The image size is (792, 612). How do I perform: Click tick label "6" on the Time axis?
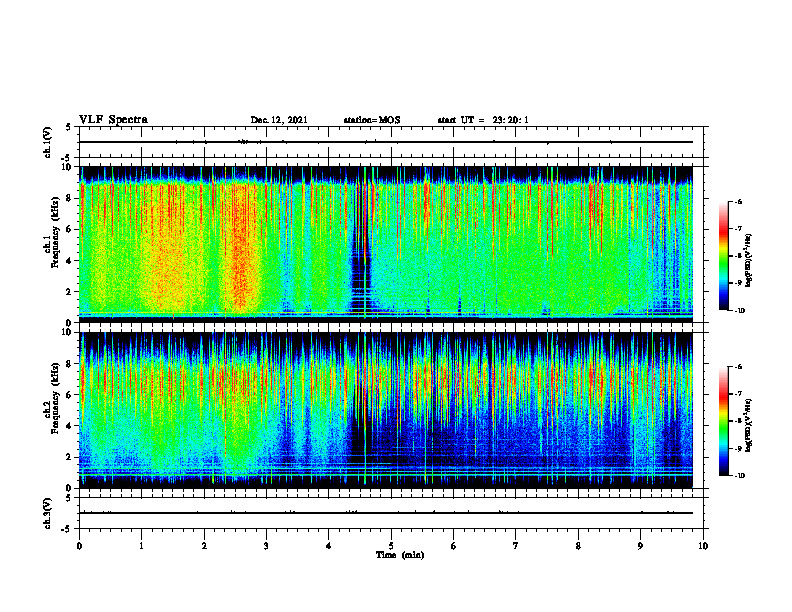pos(454,546)
